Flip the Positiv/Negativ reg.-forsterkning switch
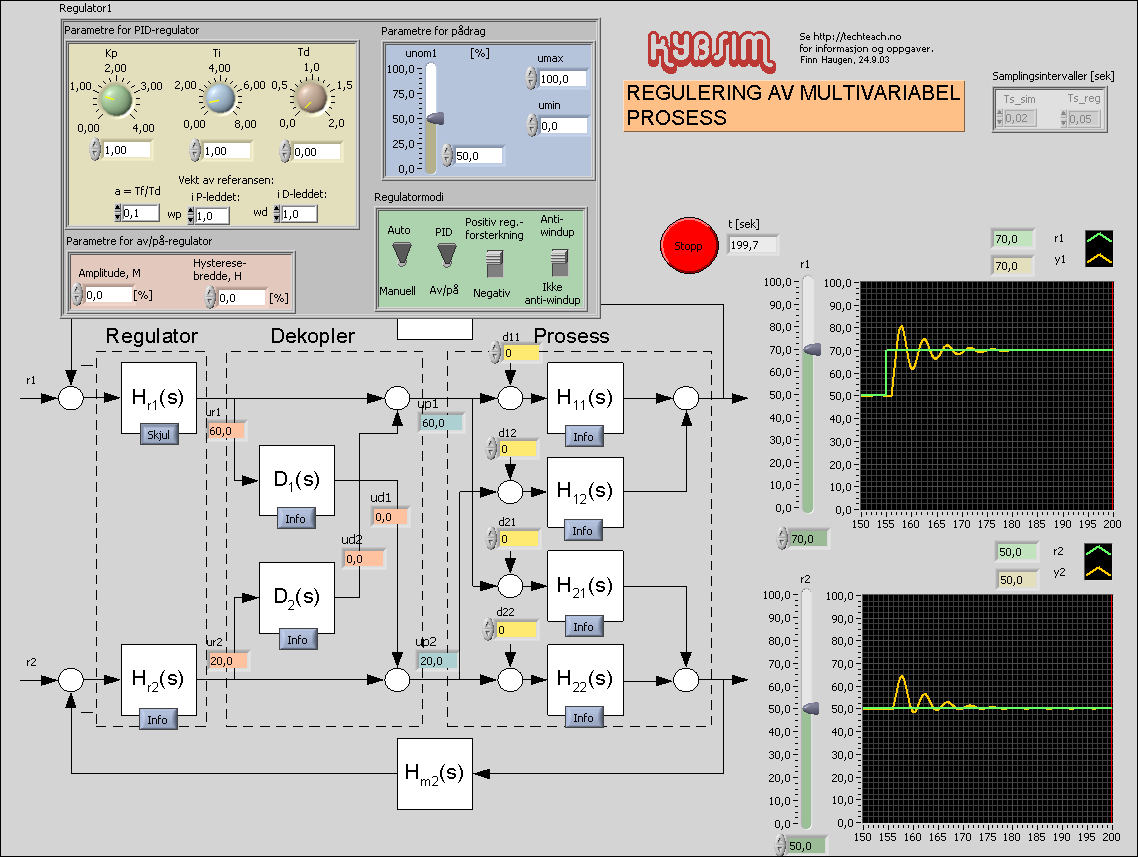Viewport: 1138px width, 857px height. click(x=492, y=263)
